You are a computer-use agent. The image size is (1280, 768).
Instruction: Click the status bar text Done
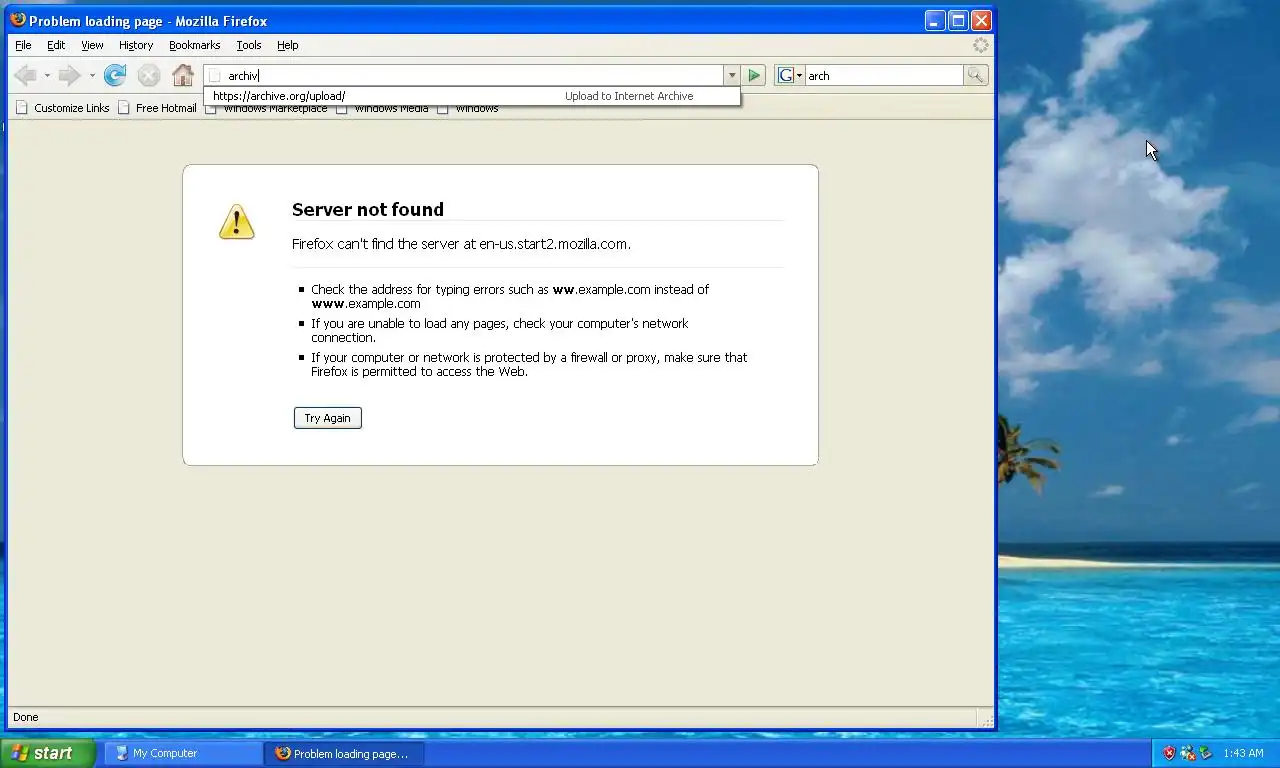point(25,717)
